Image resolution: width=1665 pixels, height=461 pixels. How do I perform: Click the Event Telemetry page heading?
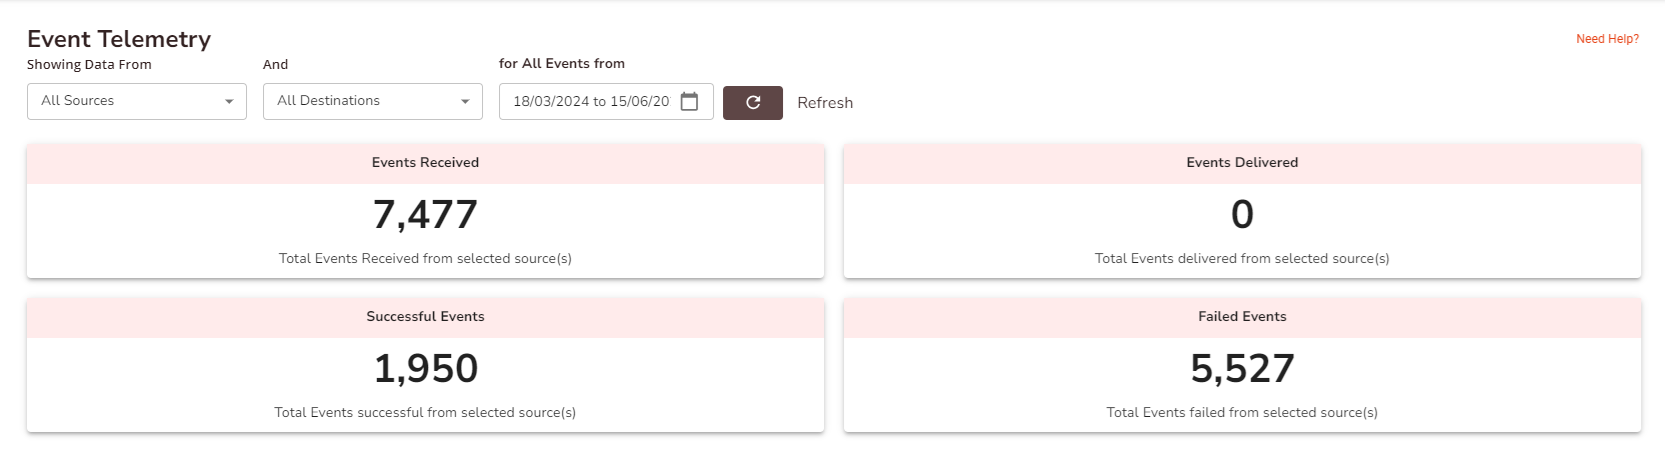point(119,39)
